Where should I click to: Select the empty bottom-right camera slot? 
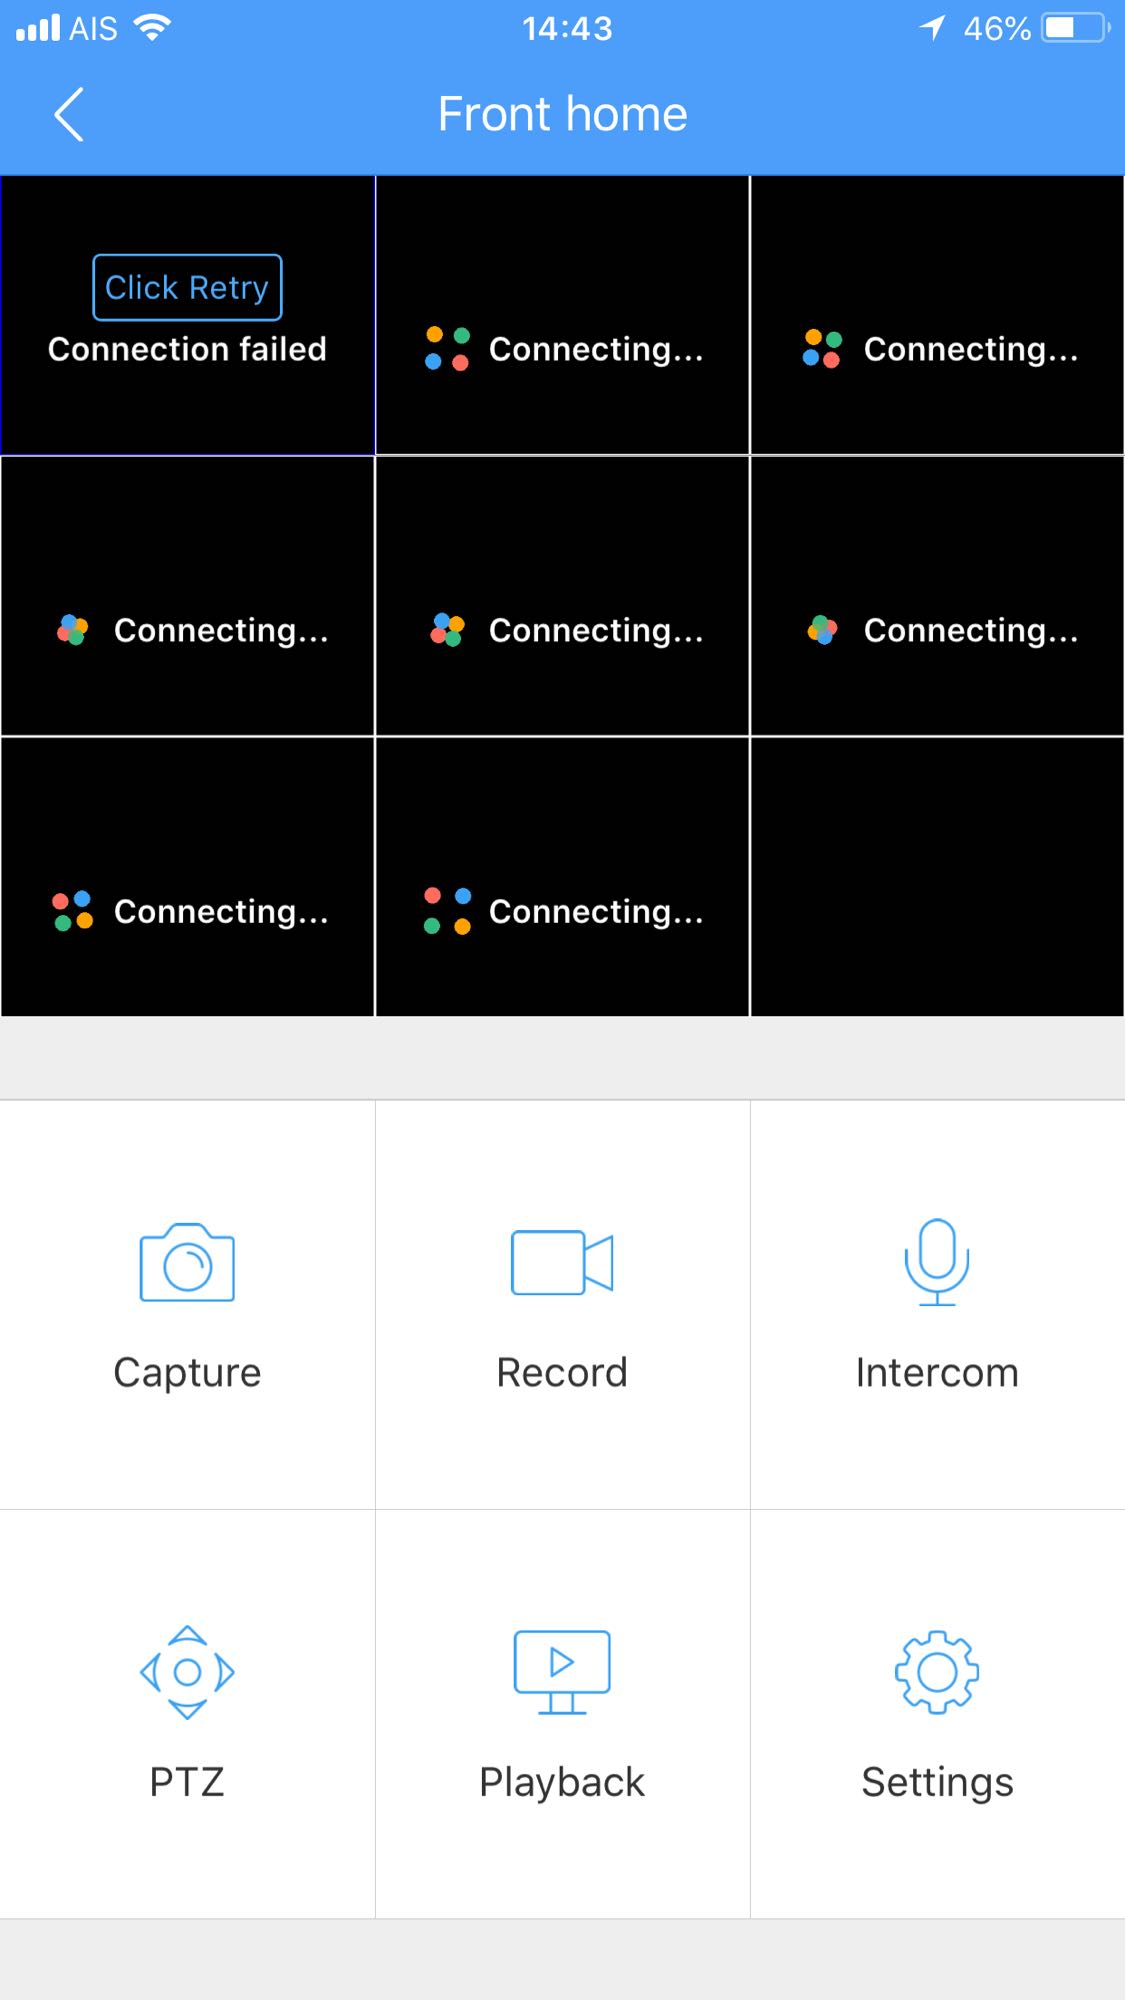pos(937,877)
